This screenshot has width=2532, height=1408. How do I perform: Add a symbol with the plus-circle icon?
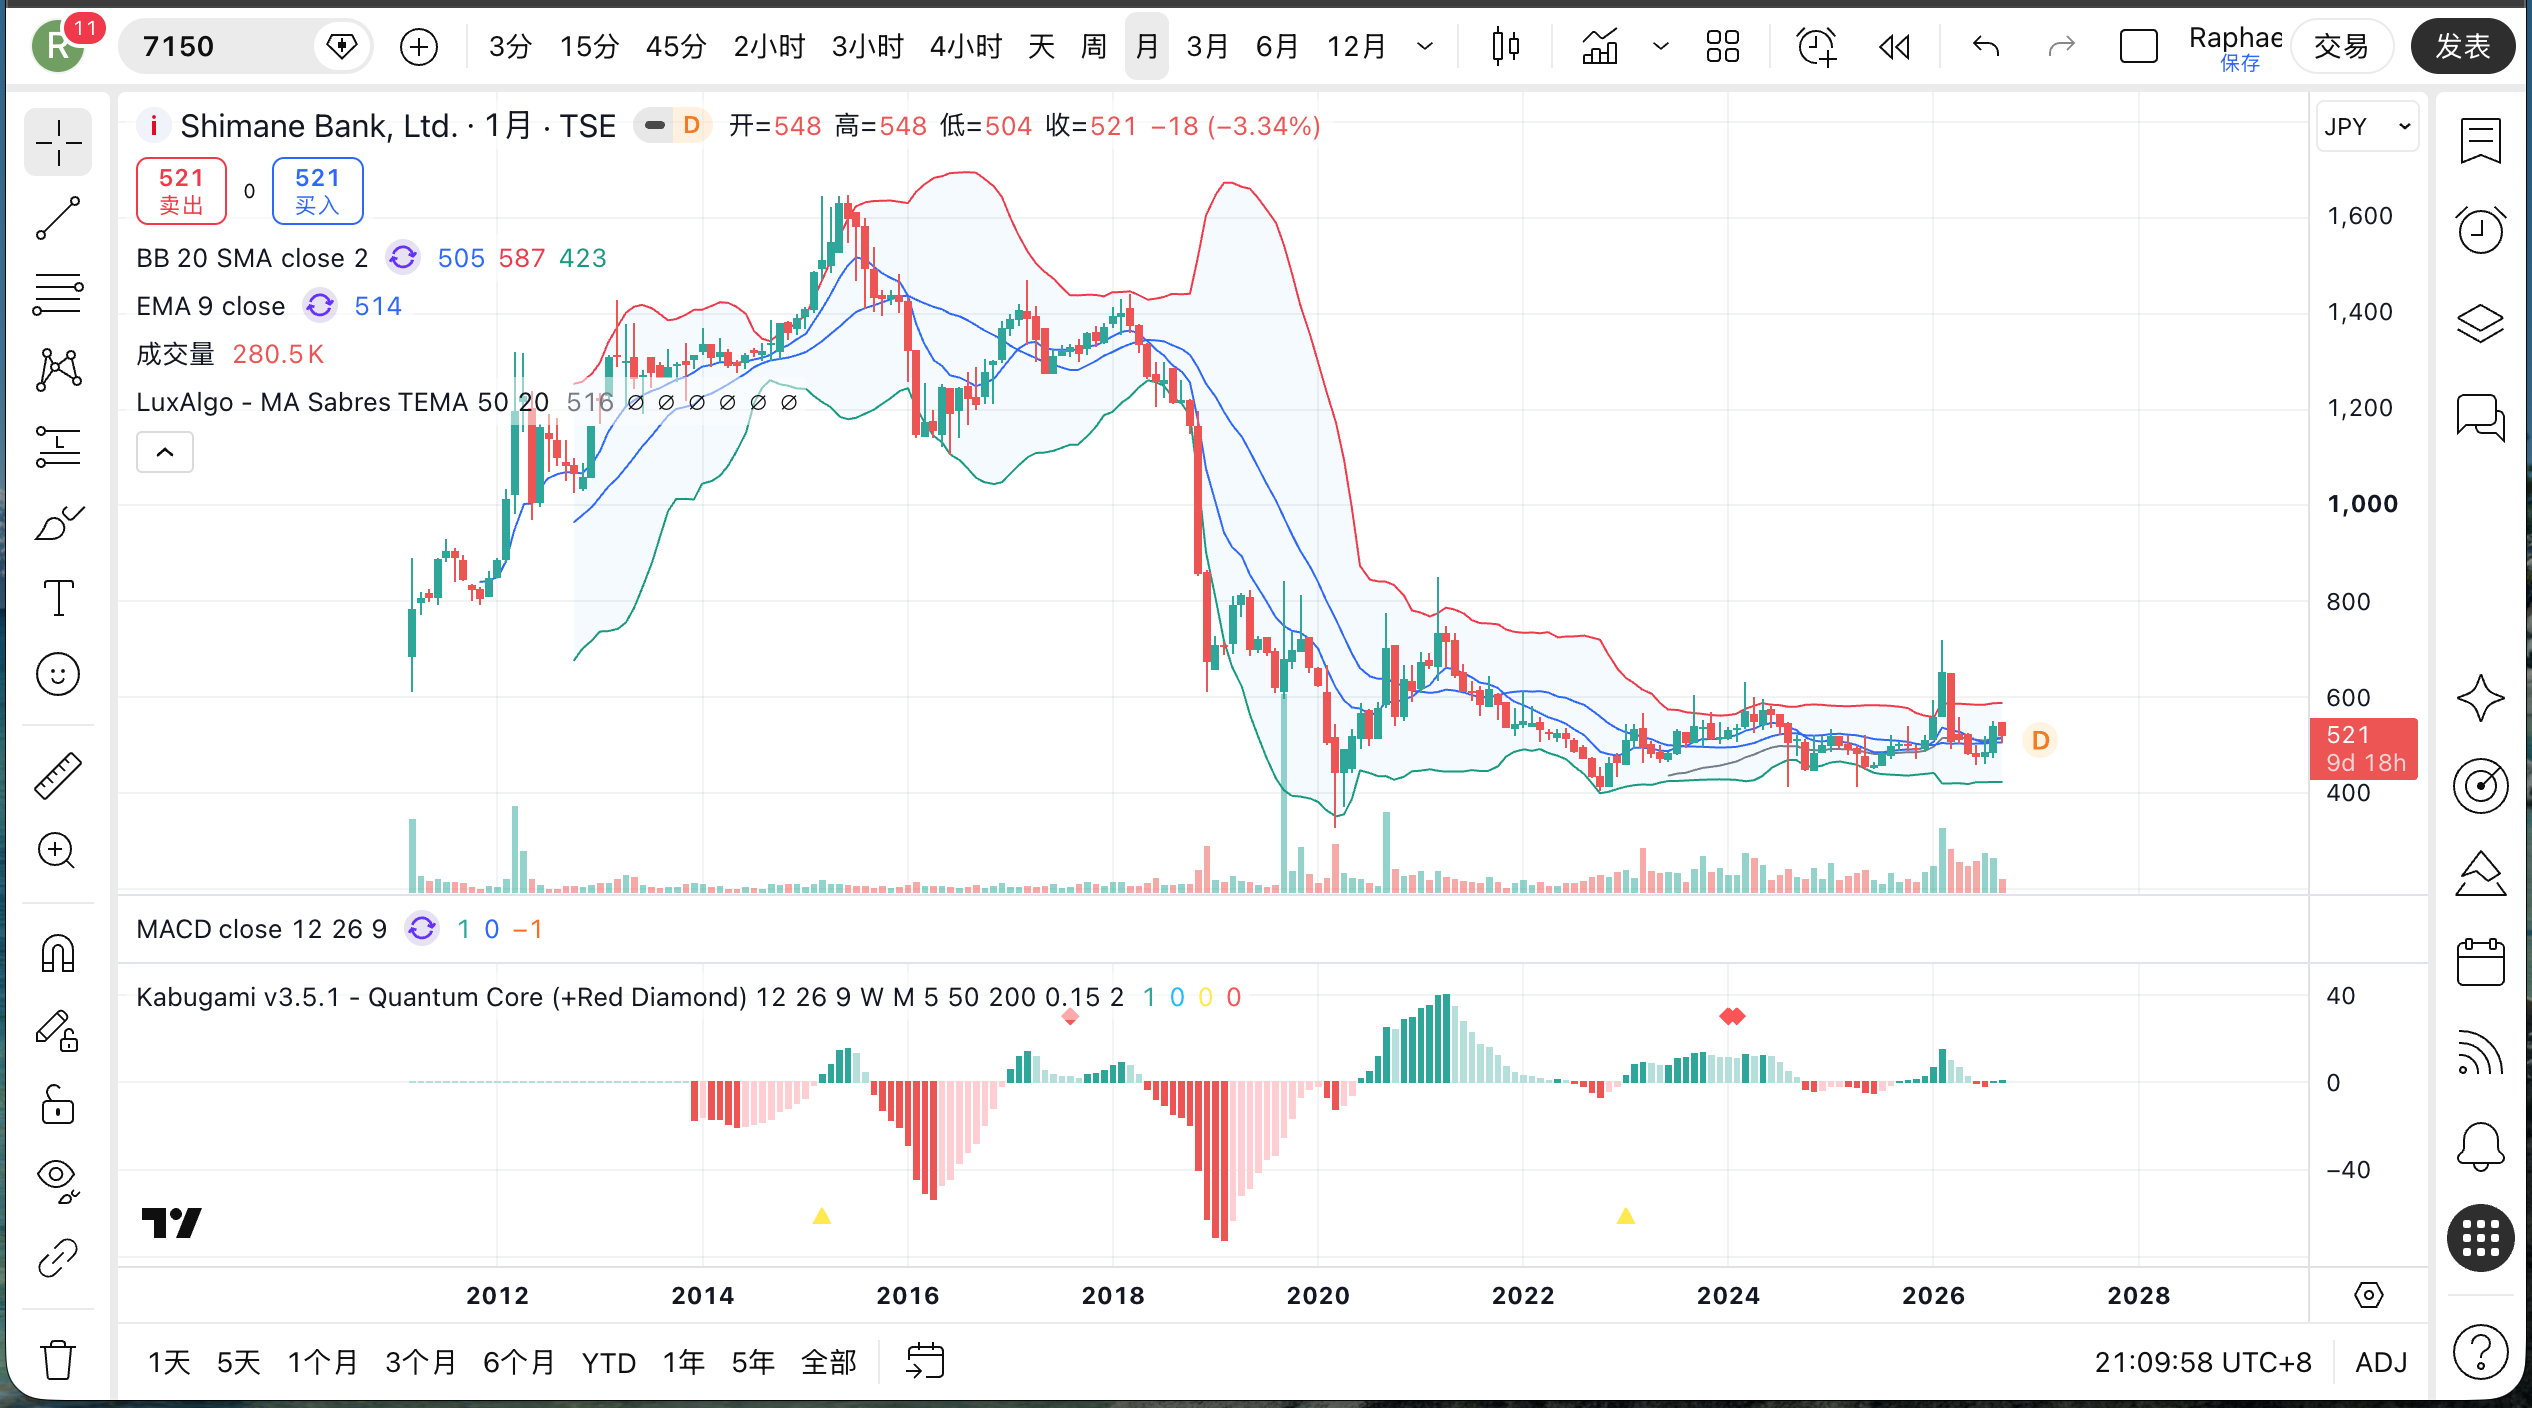click(x=419, y=46)
